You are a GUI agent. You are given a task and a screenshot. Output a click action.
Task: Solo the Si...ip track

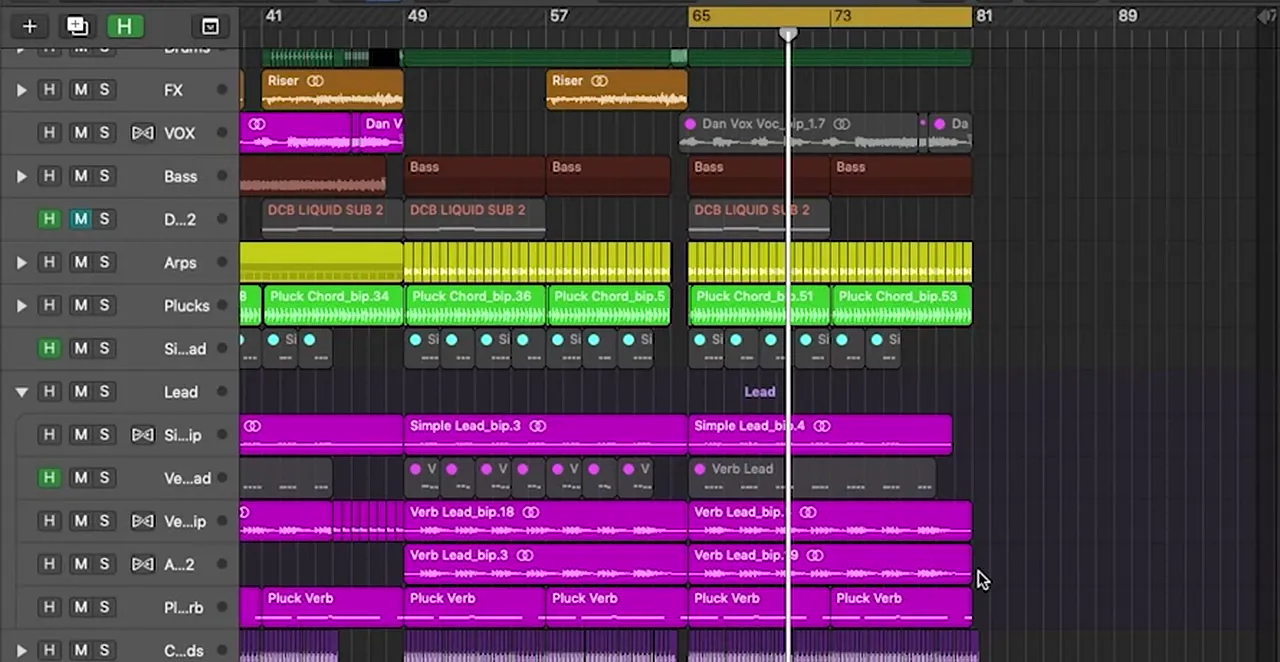pos(104,435)
